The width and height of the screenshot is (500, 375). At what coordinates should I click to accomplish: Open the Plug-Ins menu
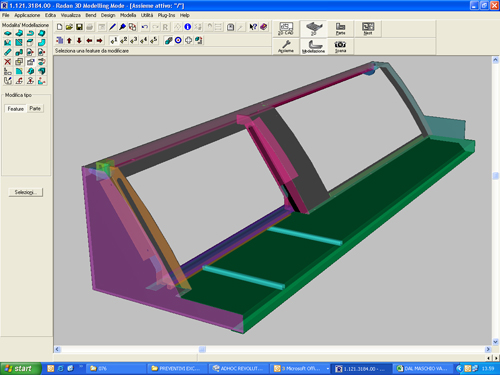pos(166,15)
